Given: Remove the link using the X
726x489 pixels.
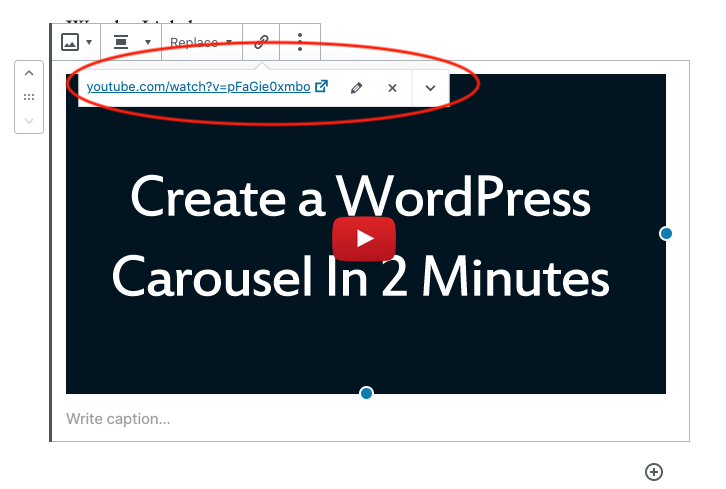Looking at the screenshot, I should 392,88.
